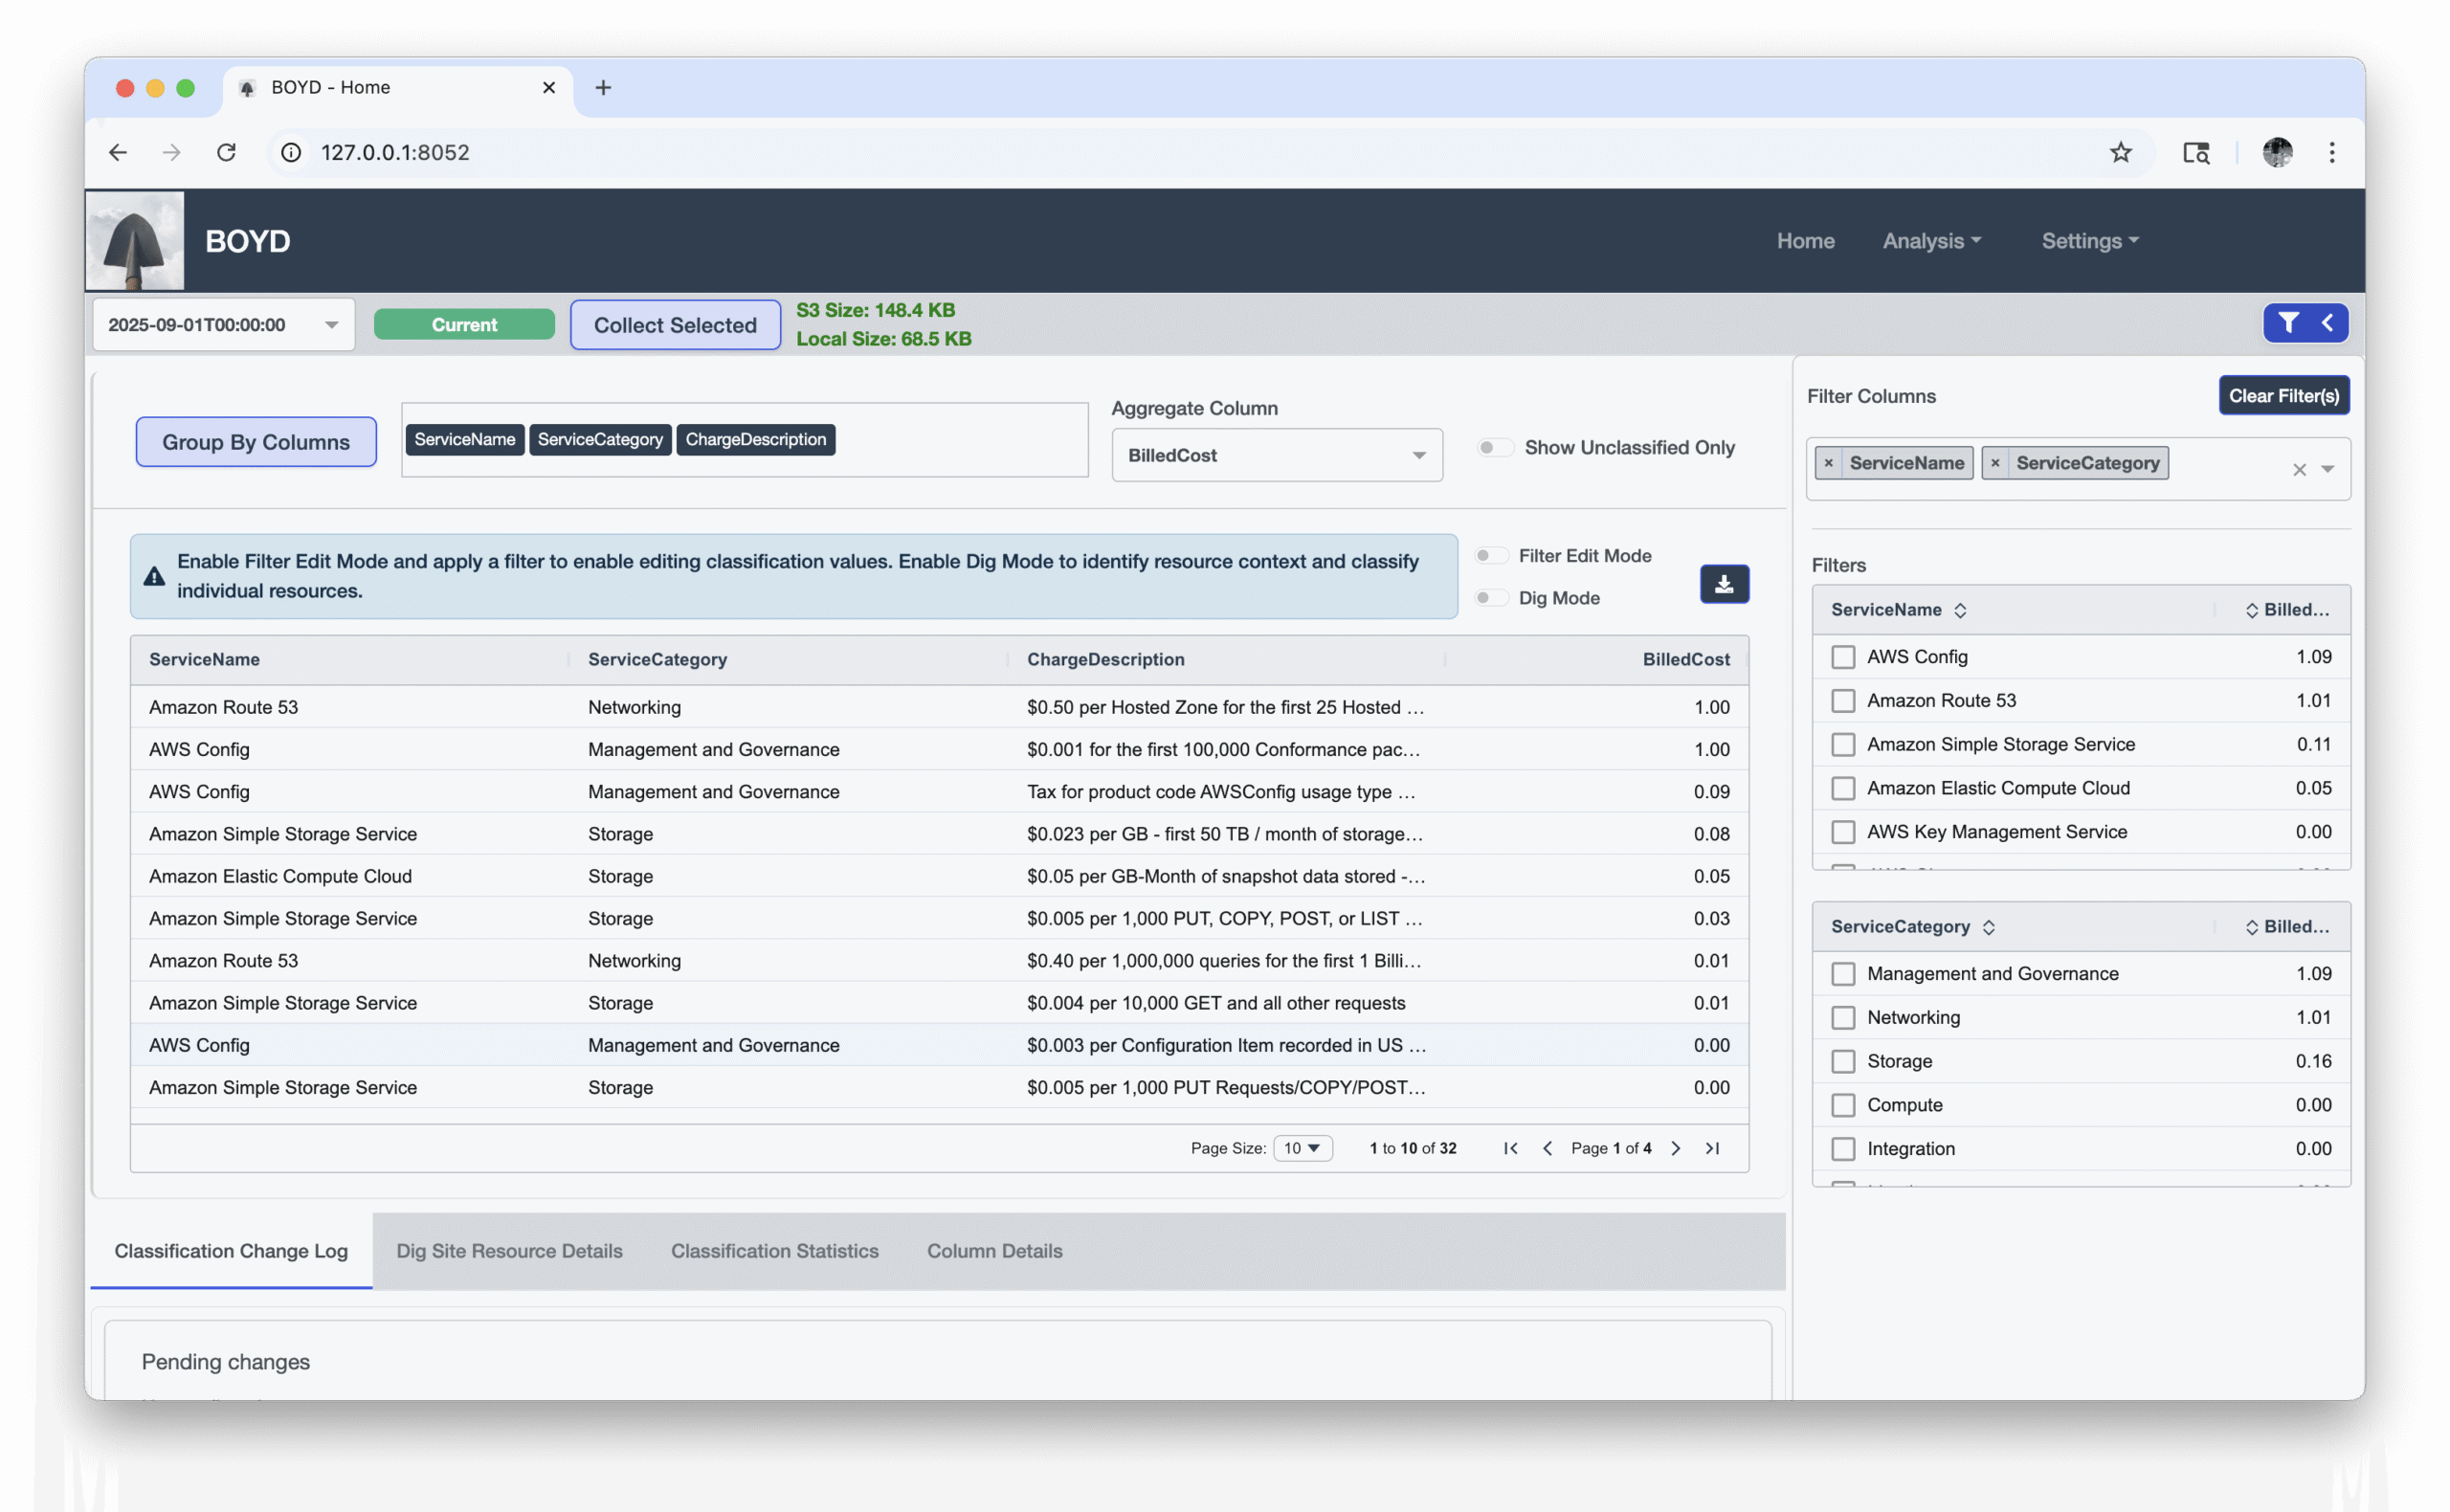Image resolution: width=2450 pixels, height=1512 pixels.
Task: Enable Filter Edit Mode switch
Action: tap(1491, 556)
